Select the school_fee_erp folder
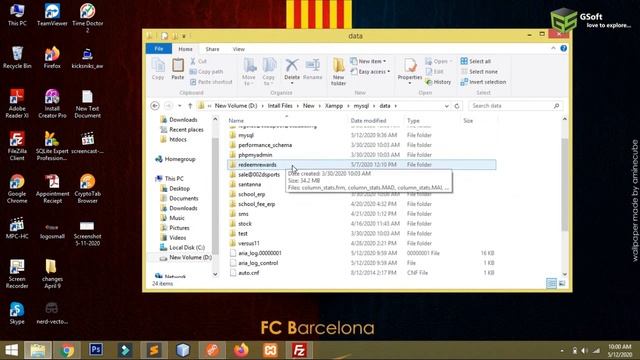 (256, 204)
